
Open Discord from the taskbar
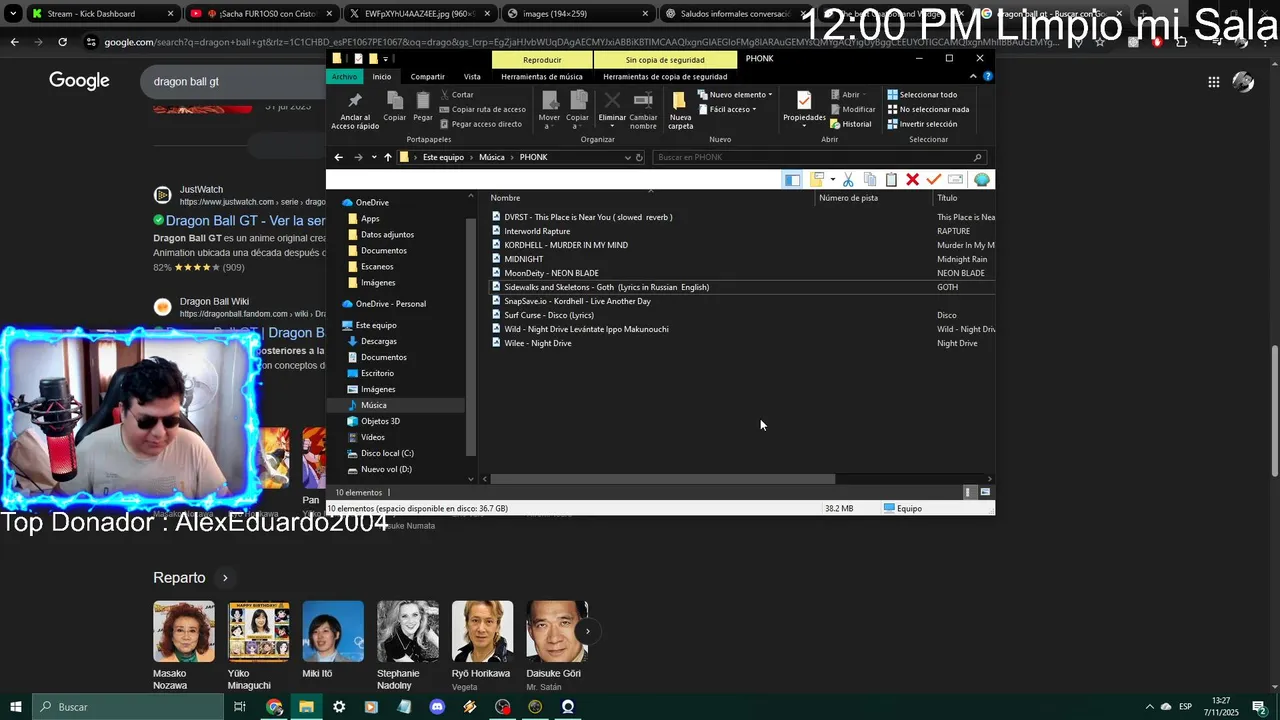click(x=437, y=707)
